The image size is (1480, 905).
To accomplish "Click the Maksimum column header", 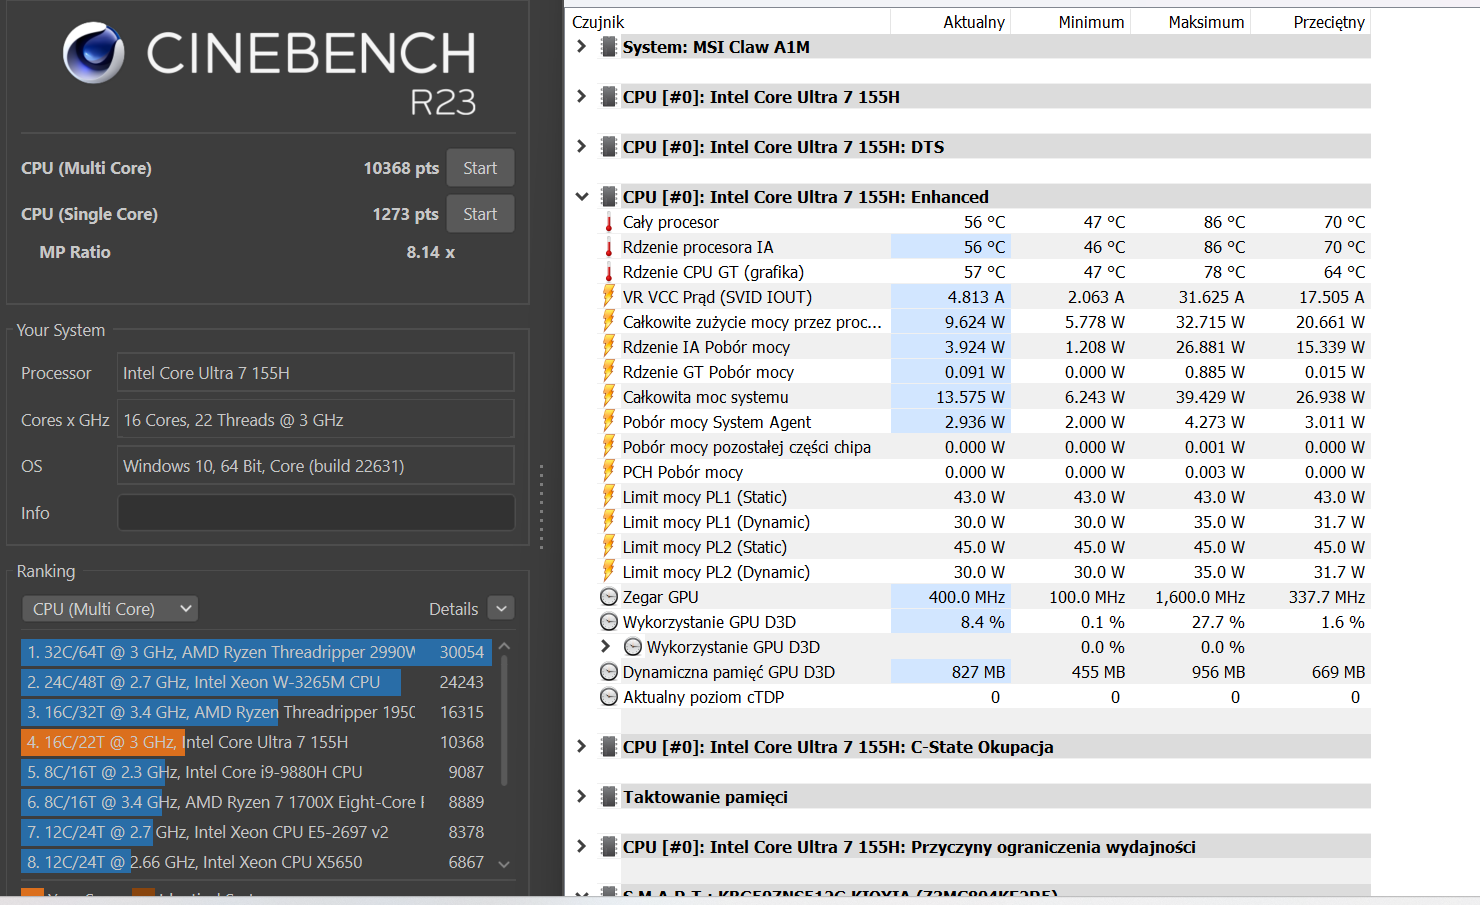I will pyautogui.click(x=1205, y=22).
